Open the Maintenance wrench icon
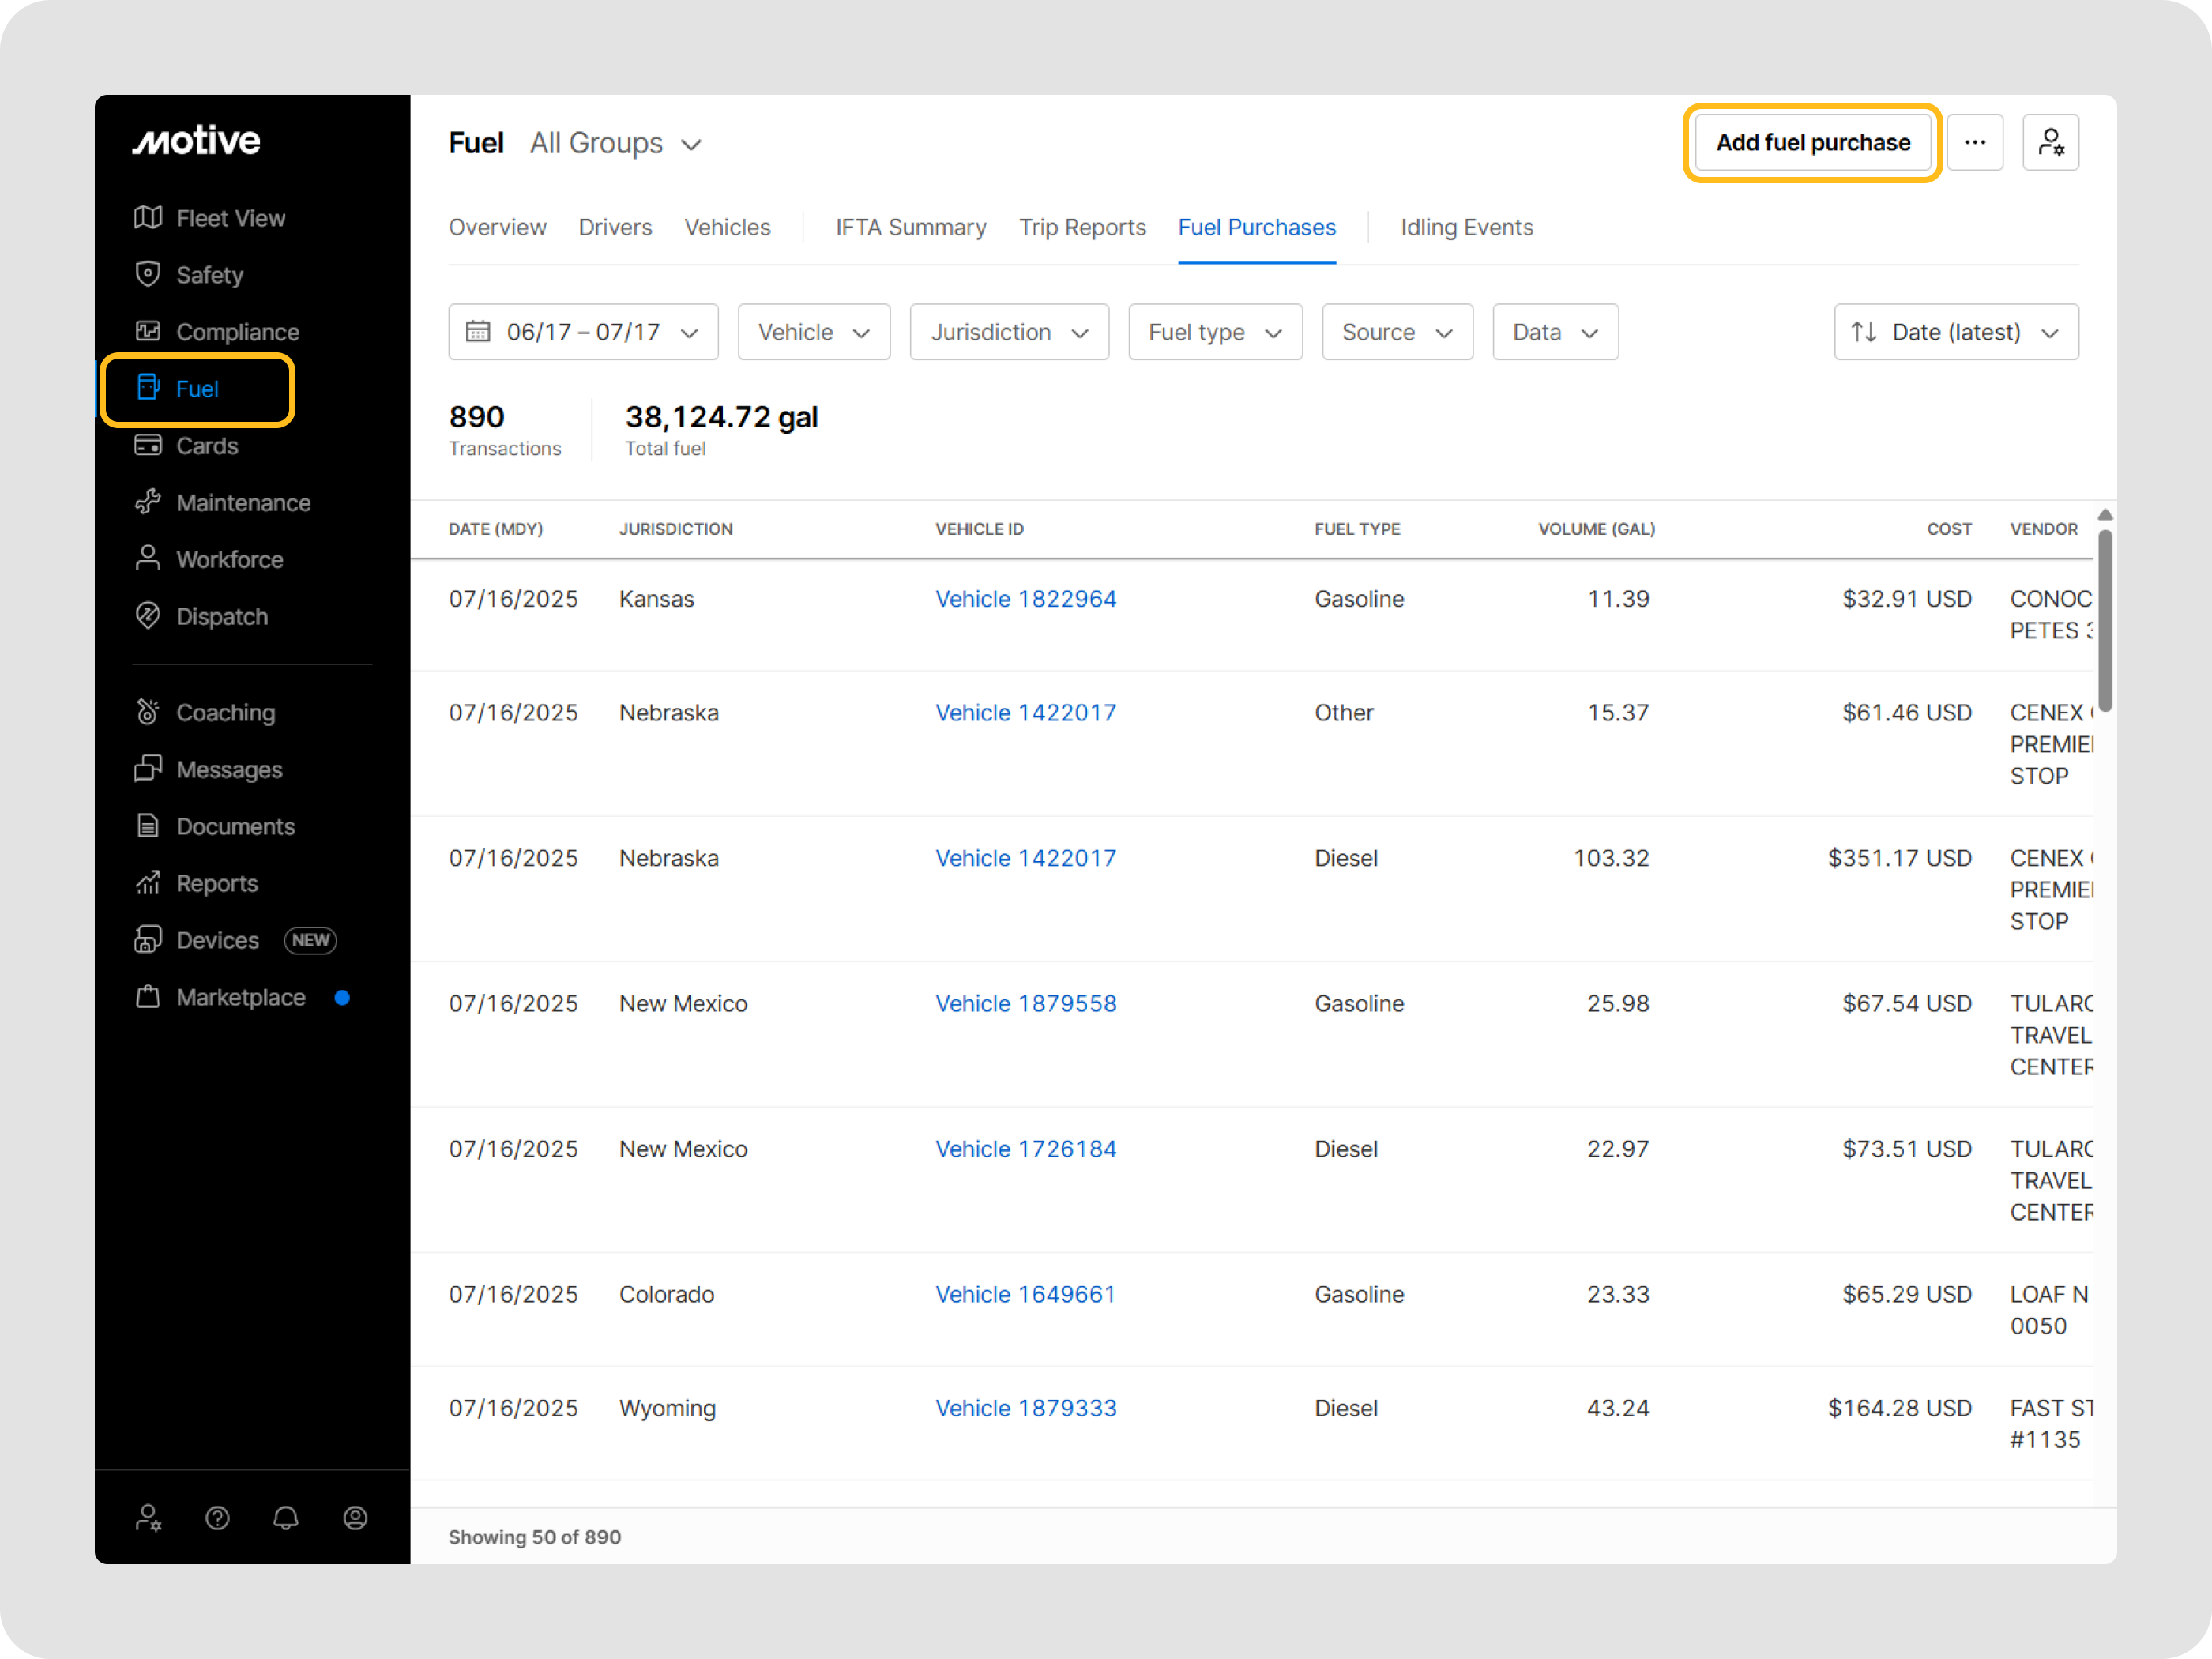Screen dimensions: 2212x1659 coord(148,502)
